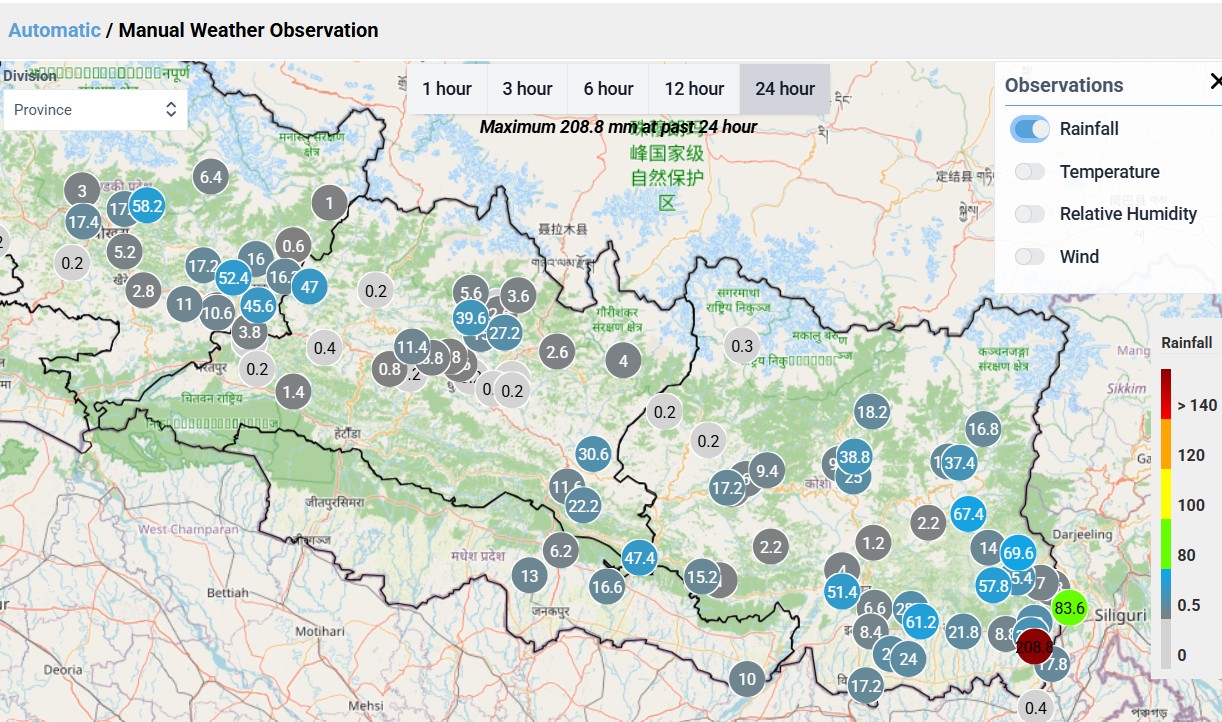Click the 67.4 rainfall station marker
The height and width of the screenshot is (722, 1222).
[x=968, y=514]
